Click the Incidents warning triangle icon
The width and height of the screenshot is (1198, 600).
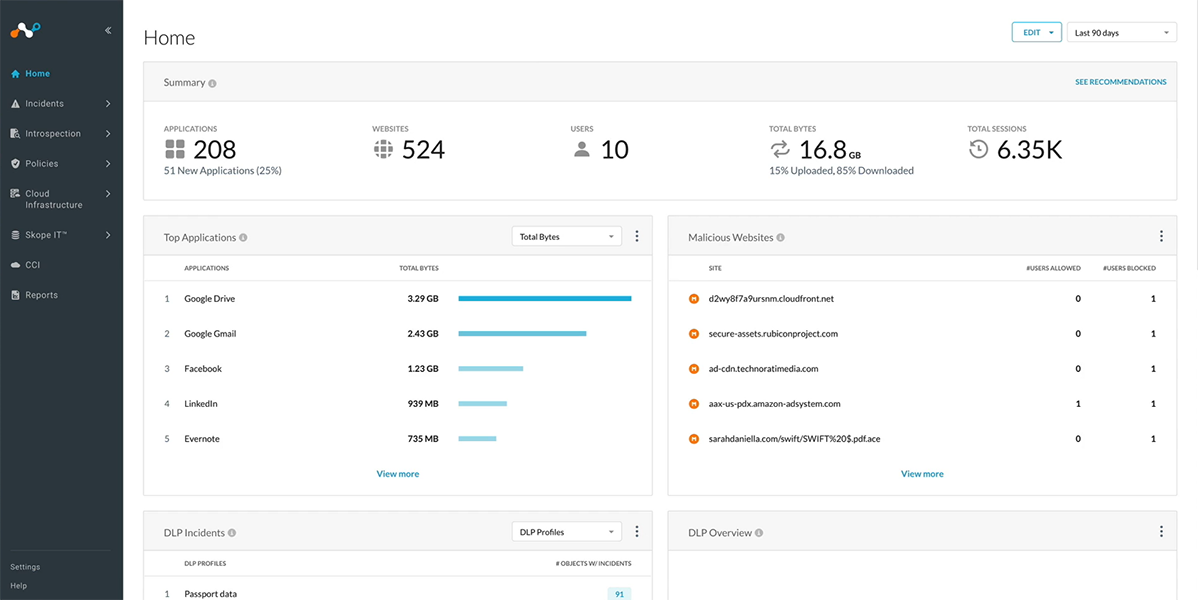point(15,104)
